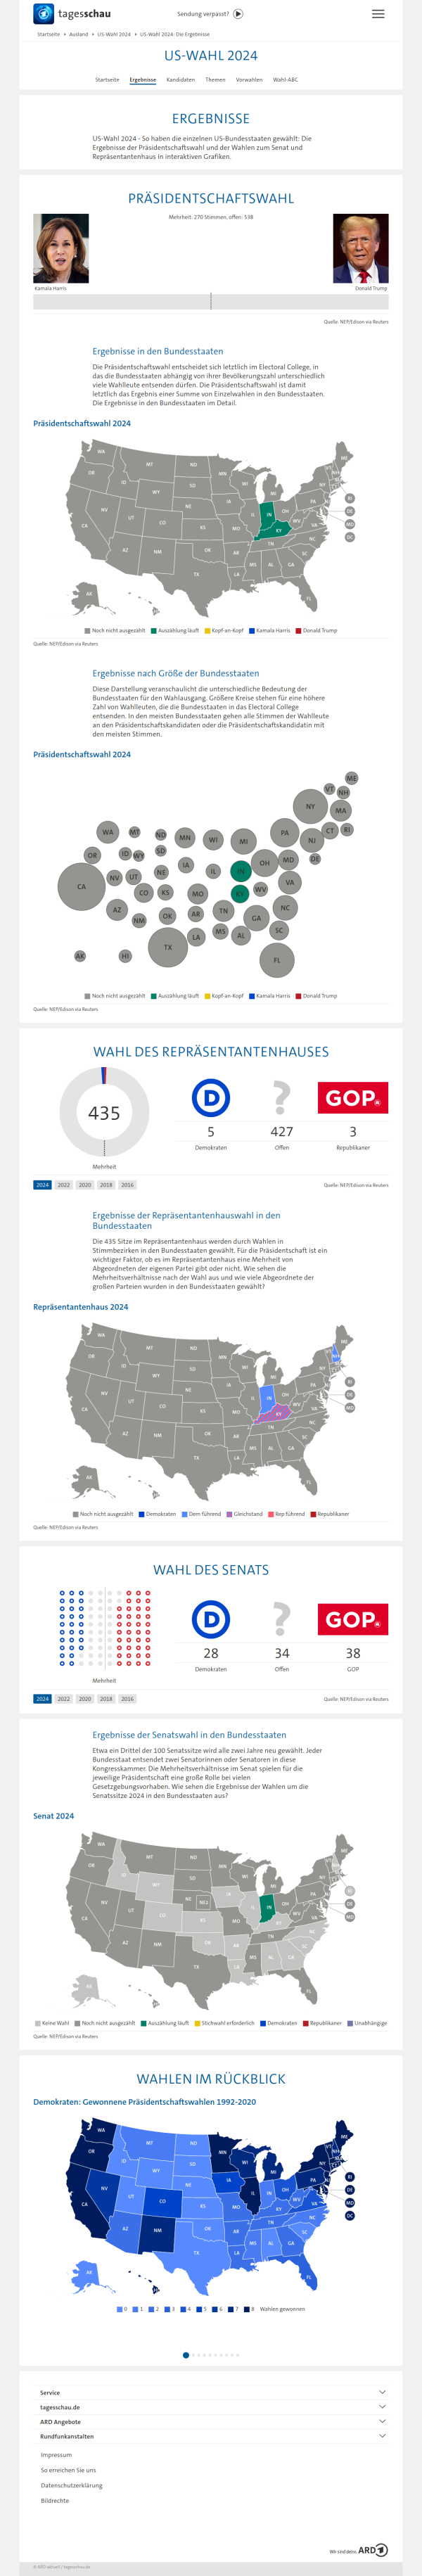422x2576 pixels.
Task: Open the Datenschutzerklärung link
Action: [71, 2485]
